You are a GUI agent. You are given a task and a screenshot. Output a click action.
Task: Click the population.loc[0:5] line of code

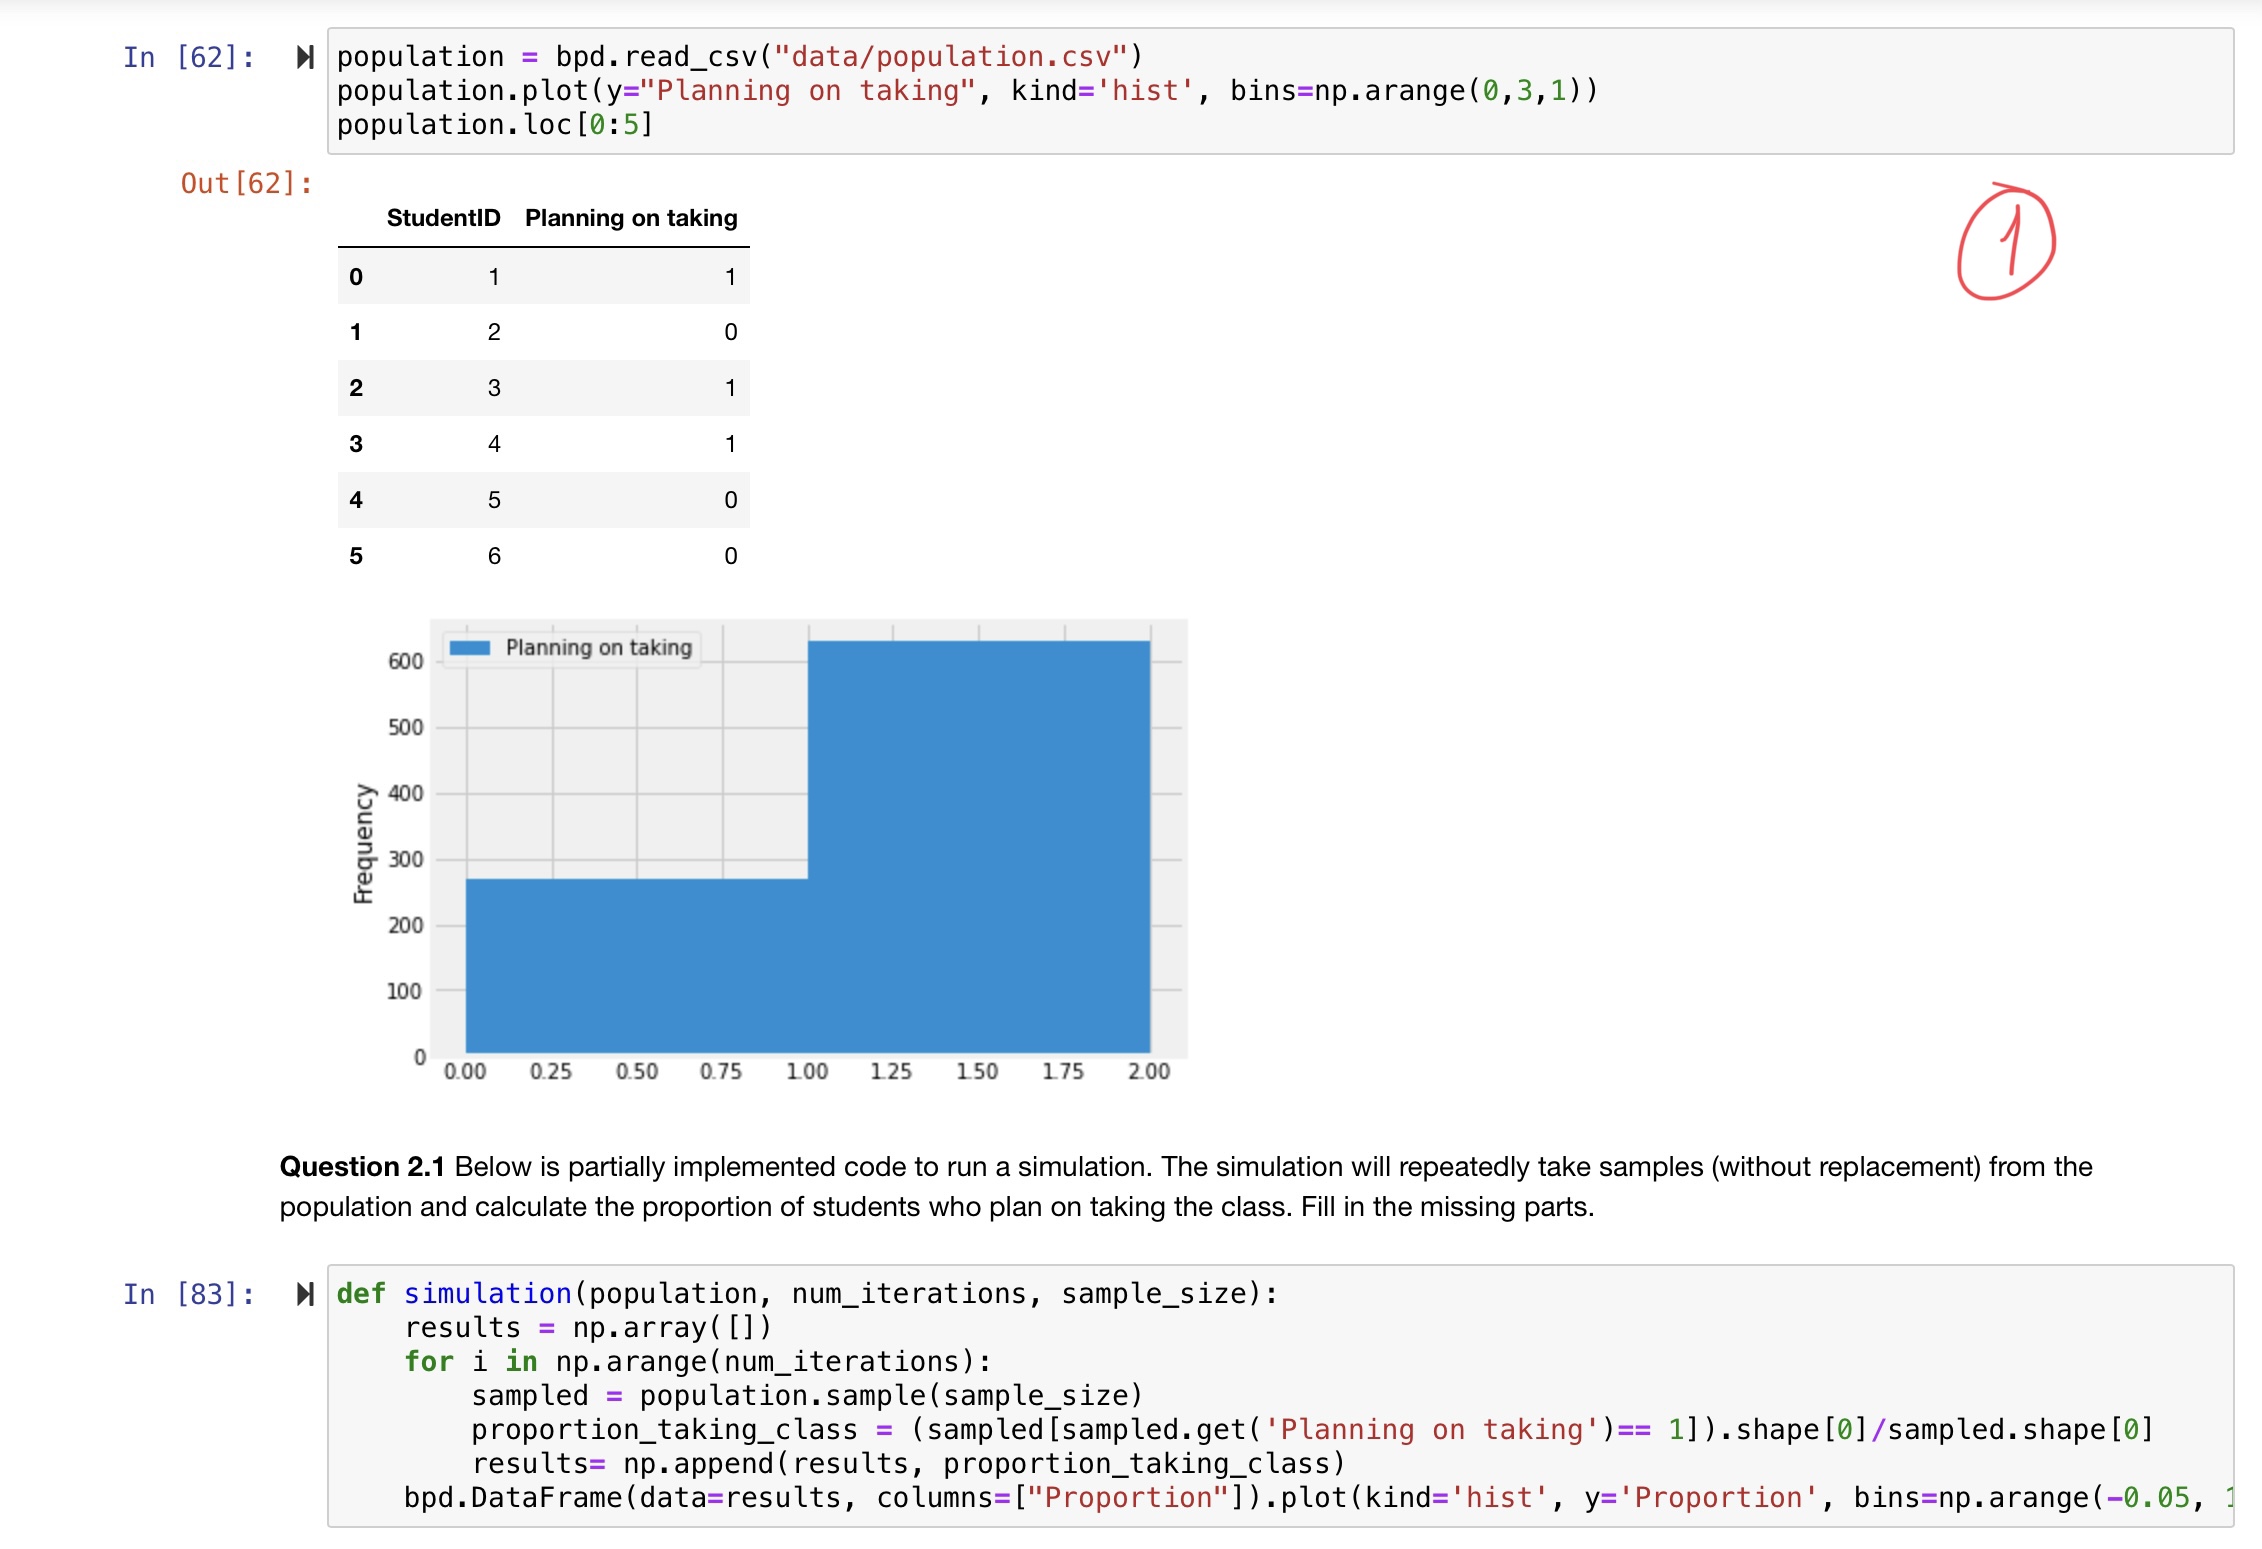click(494, 124)
